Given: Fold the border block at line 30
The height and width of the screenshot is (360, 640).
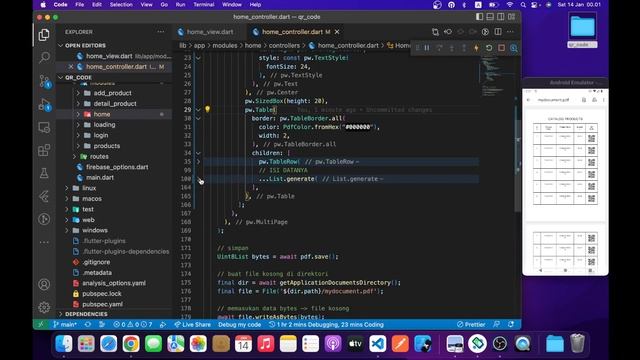Looking at the screenshot, I should [x=198, y=118].
